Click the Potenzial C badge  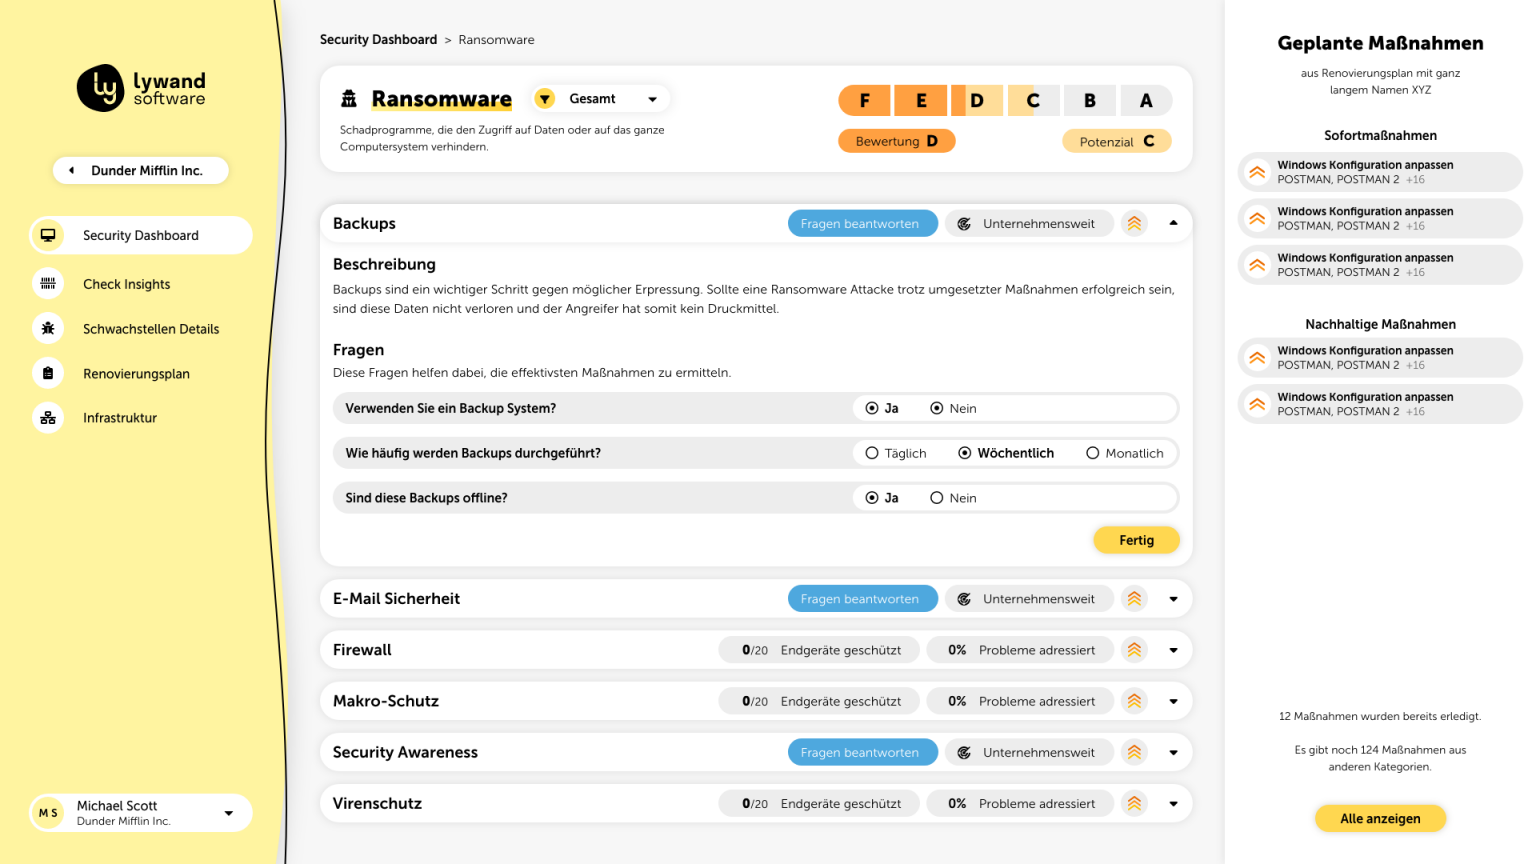pos(1116,141)
